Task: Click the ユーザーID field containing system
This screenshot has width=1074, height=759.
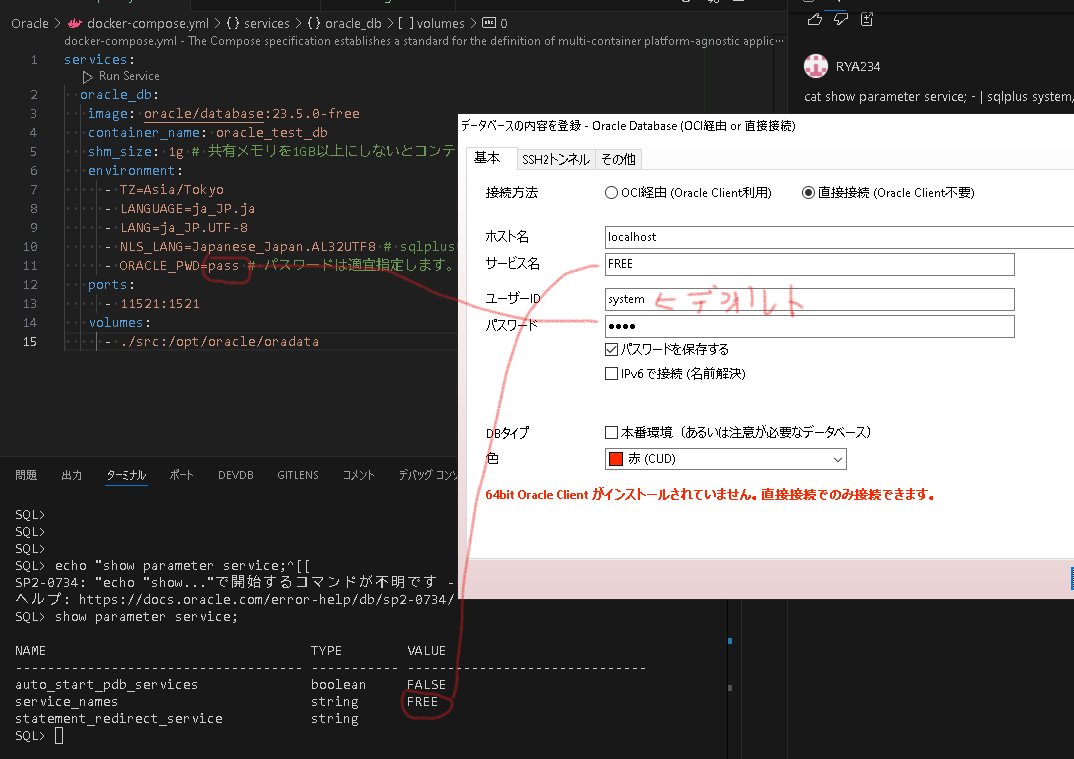Action: (x=810, y=299)
